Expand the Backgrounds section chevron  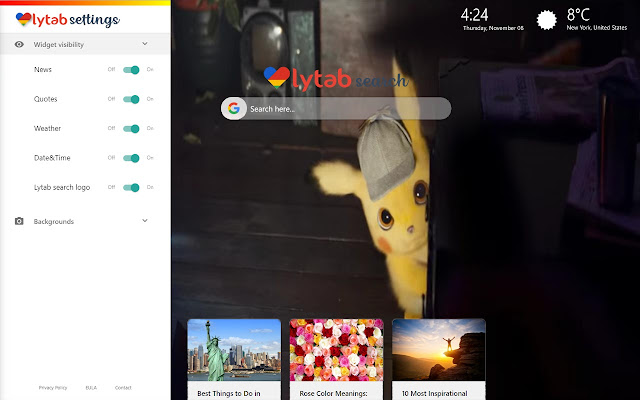click(145, 220)
